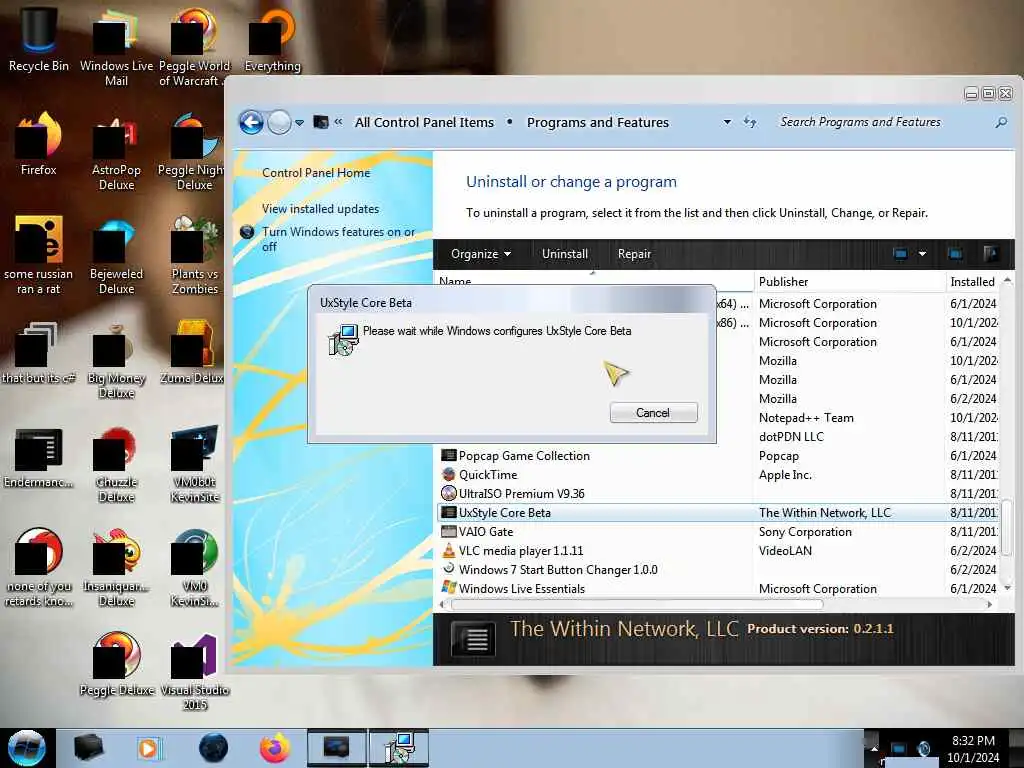Click Notepad++ Team publisher cell
Viewport: 1024px width, 768px height.
pyautogui.click(x=806, y=418)
